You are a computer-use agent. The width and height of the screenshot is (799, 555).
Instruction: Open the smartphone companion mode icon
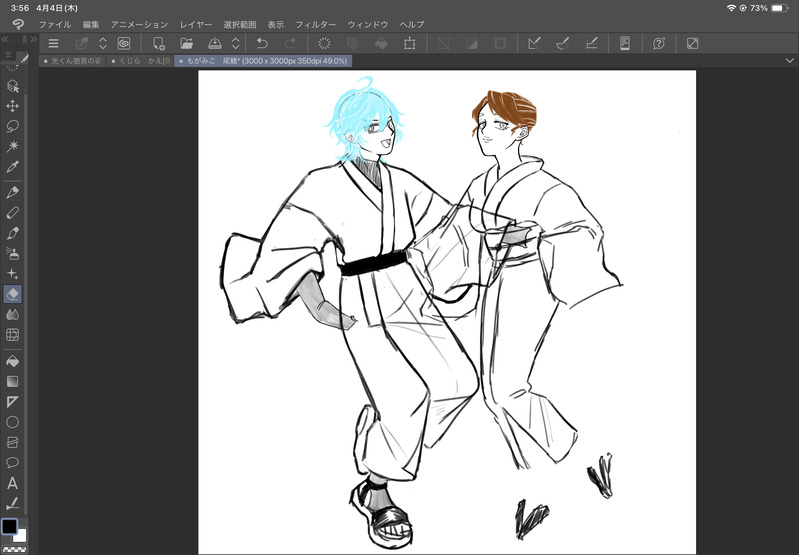tap(625, 44)
